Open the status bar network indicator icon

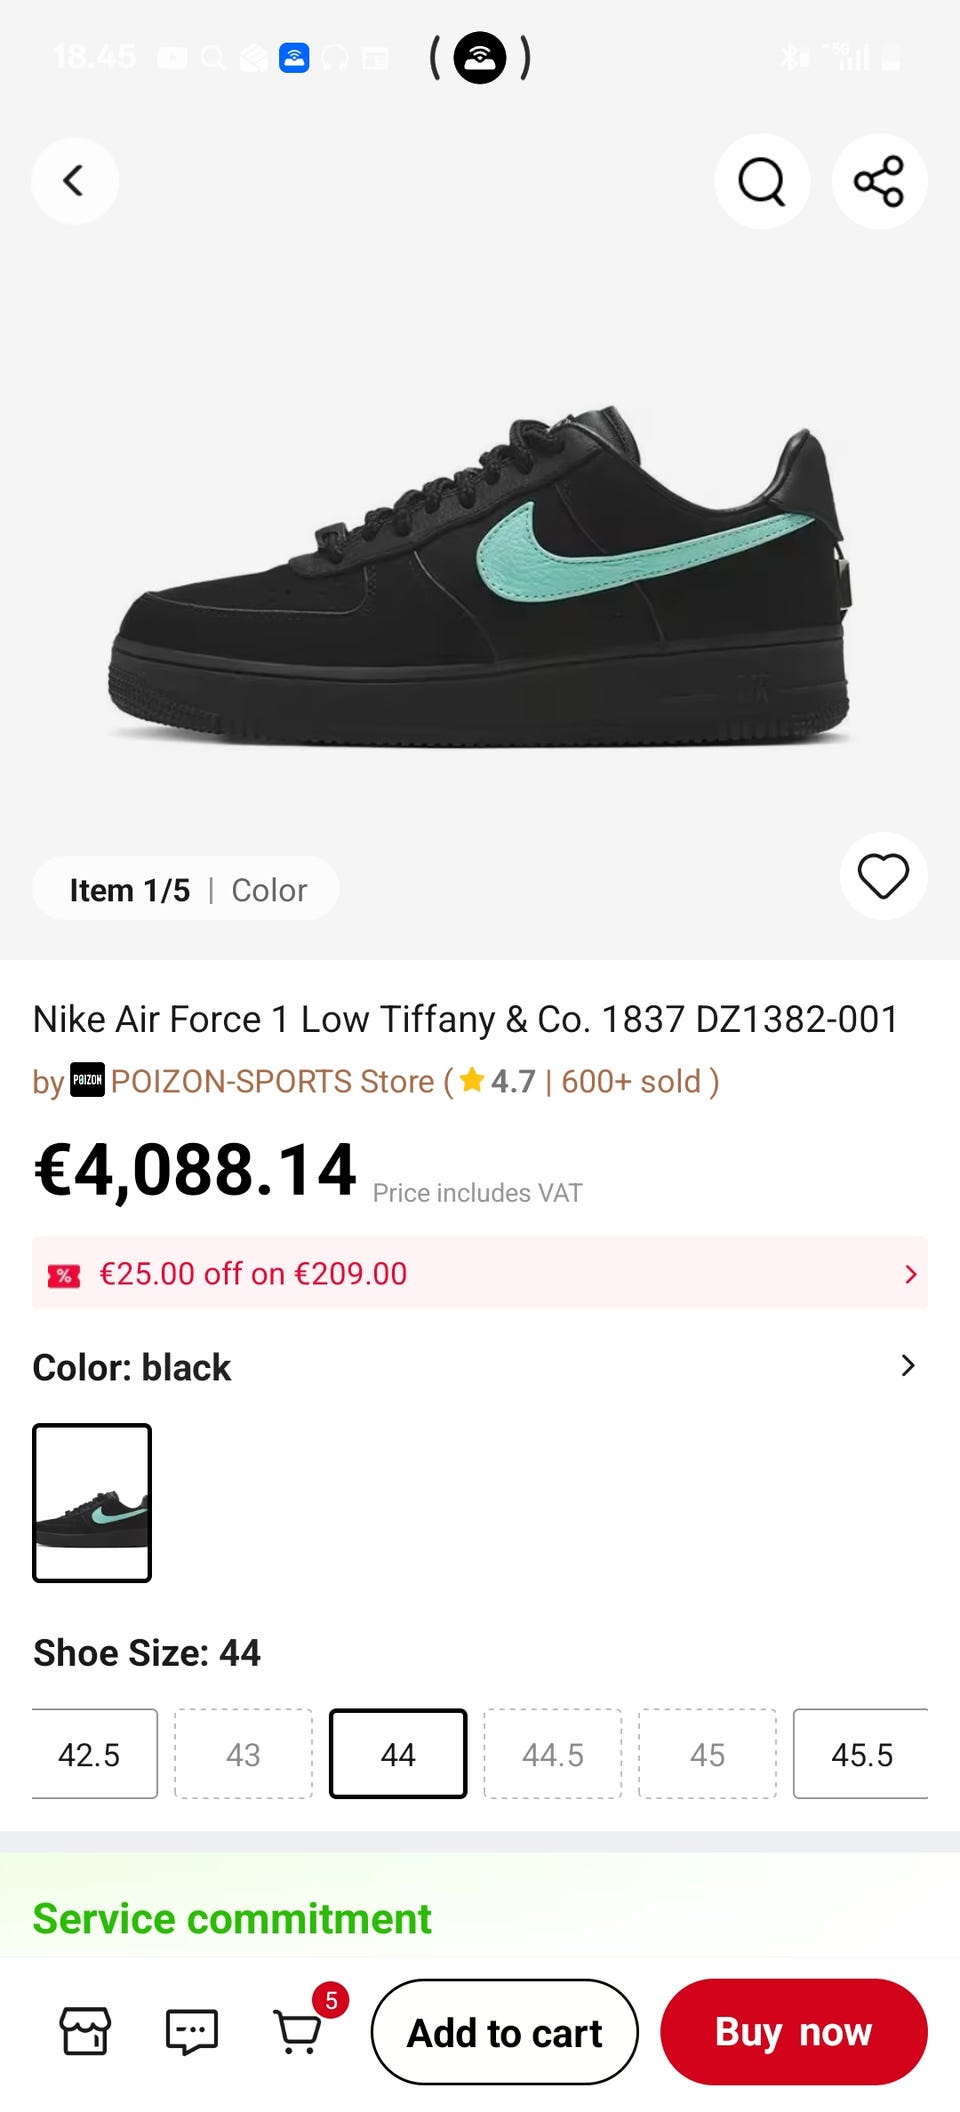click(480, 58)
